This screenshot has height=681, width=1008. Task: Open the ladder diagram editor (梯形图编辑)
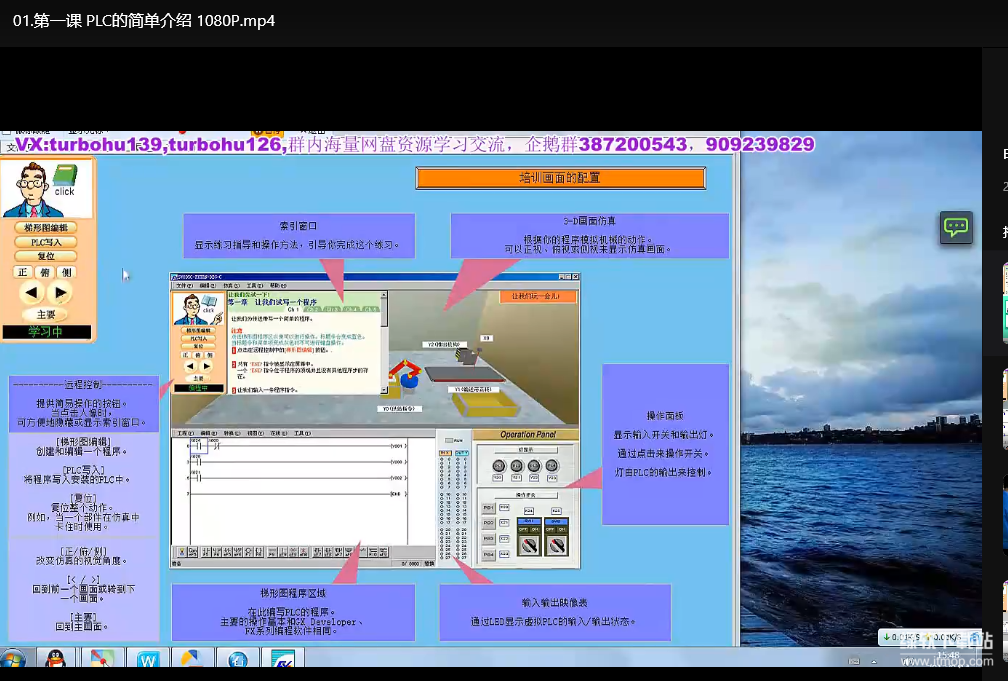[46, 228]
